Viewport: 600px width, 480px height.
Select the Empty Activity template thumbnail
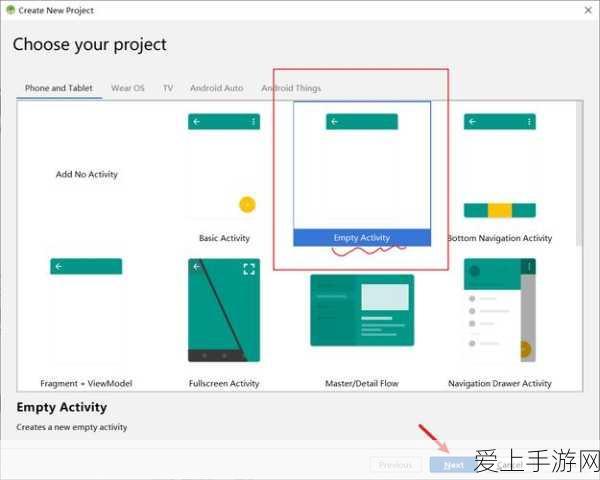(362, 165)
